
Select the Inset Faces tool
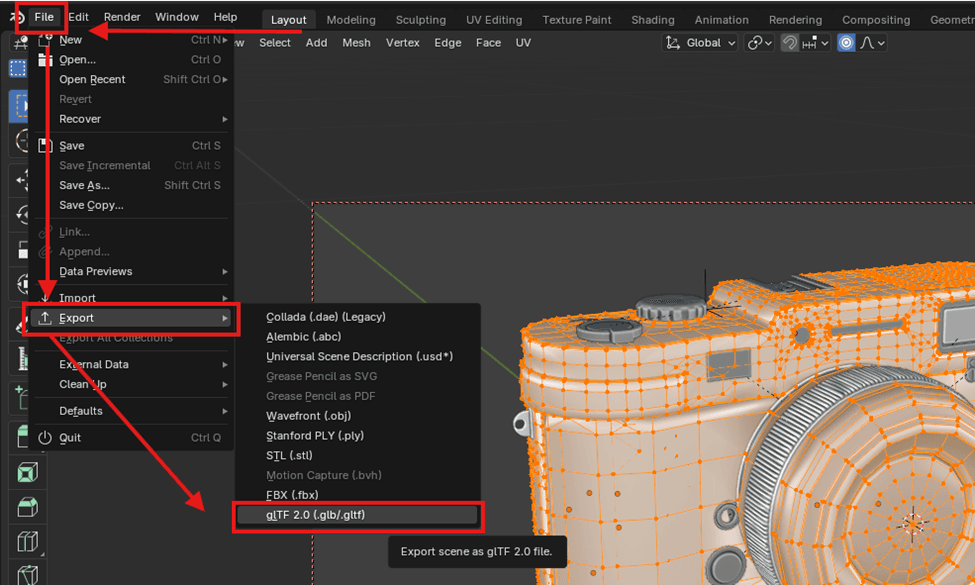pos(26,472)
